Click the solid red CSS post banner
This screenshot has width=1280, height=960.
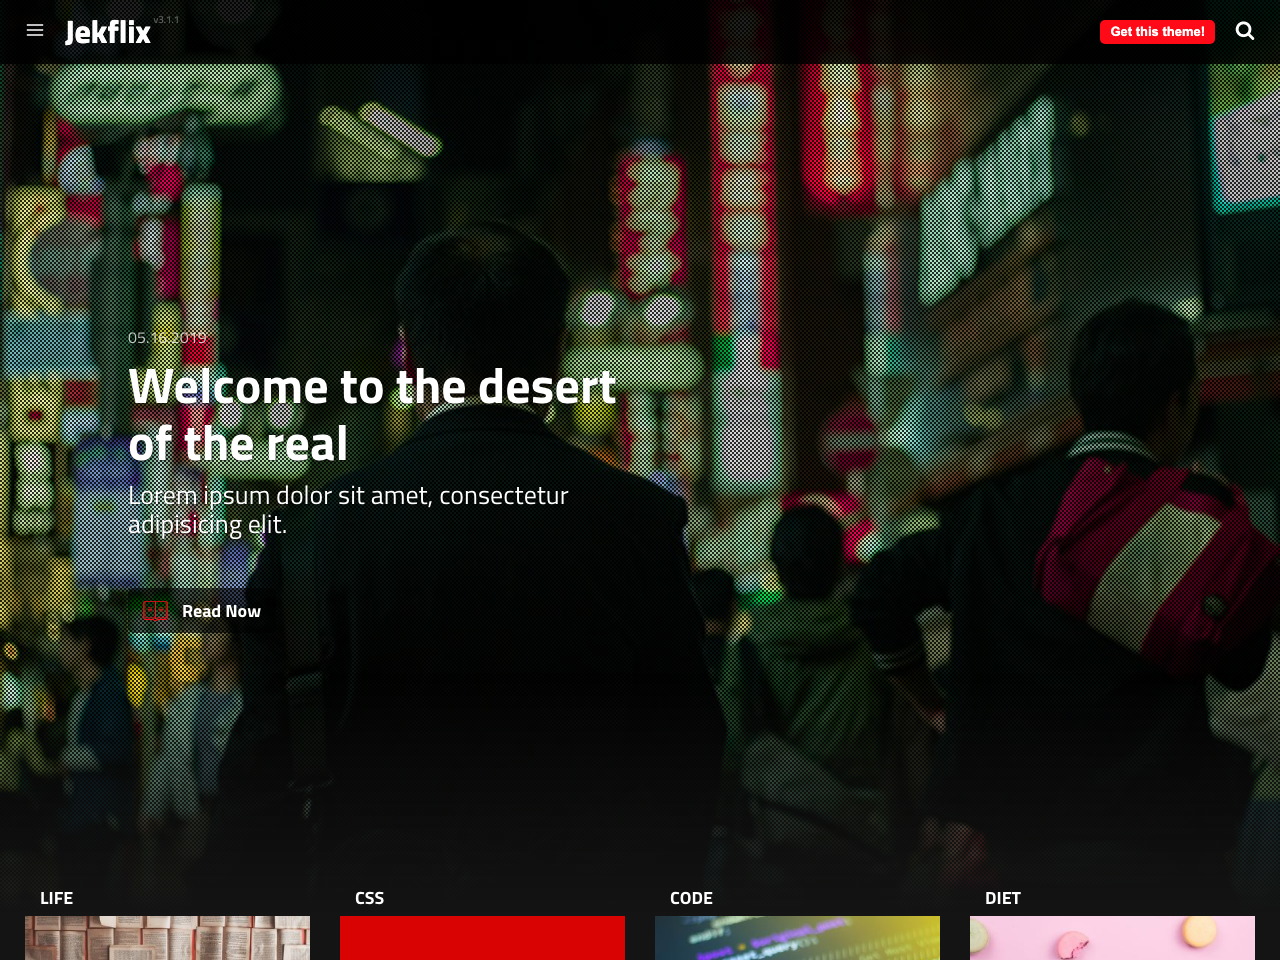pos(482,938)
